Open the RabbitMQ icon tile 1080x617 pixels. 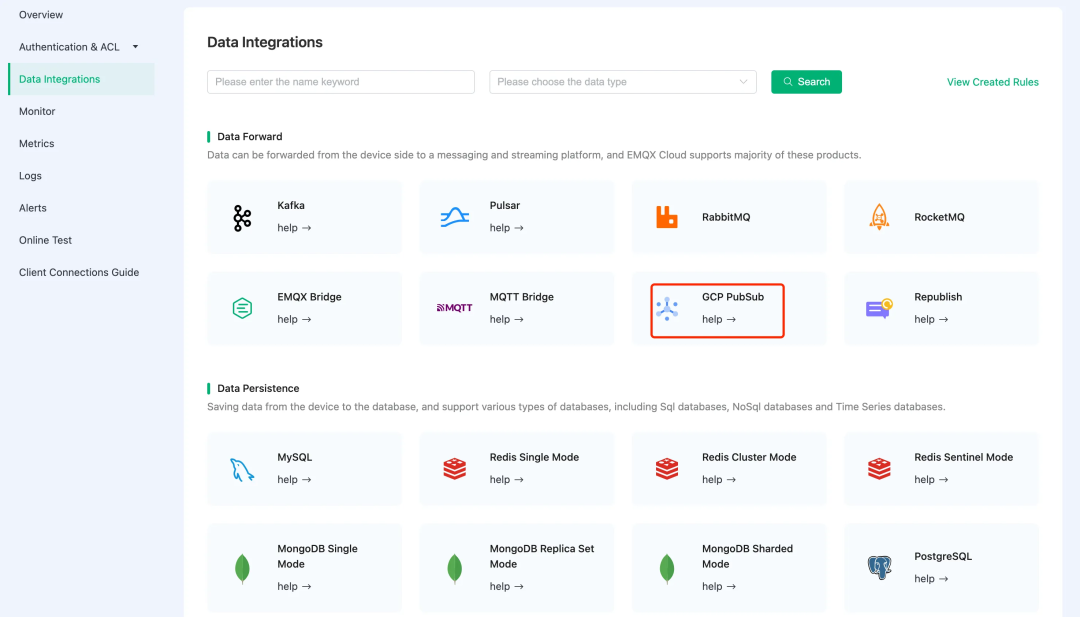coord(667,217)
